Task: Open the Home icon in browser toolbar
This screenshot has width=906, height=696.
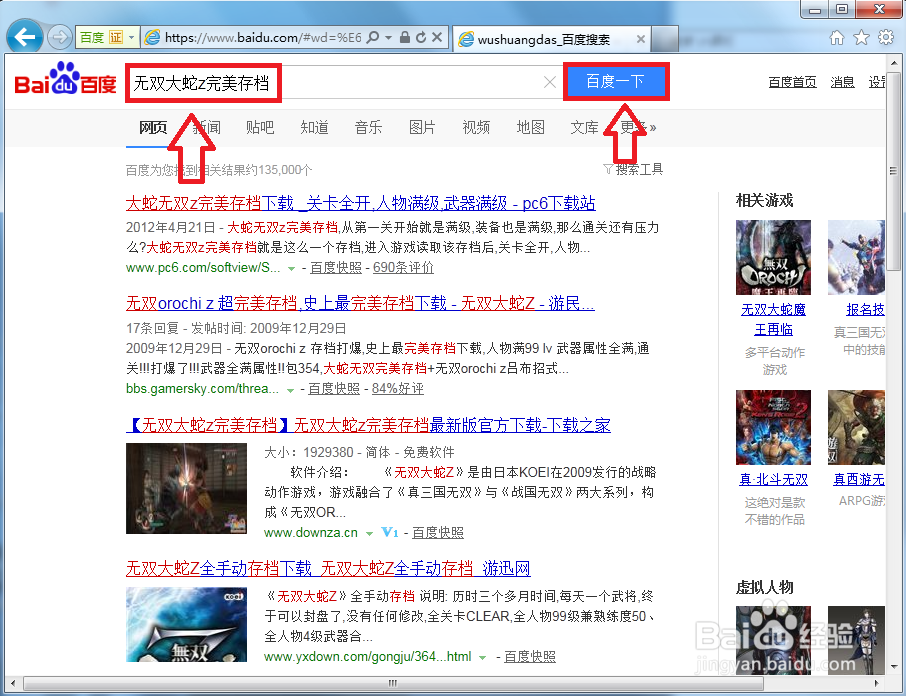Action: point(837,38)
